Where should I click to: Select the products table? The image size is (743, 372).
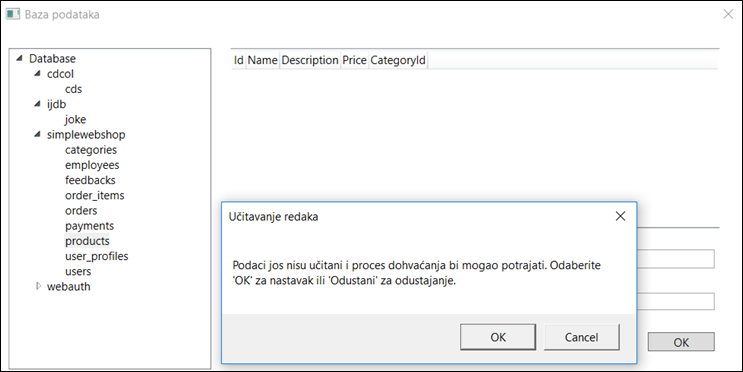tap(87, 241)
